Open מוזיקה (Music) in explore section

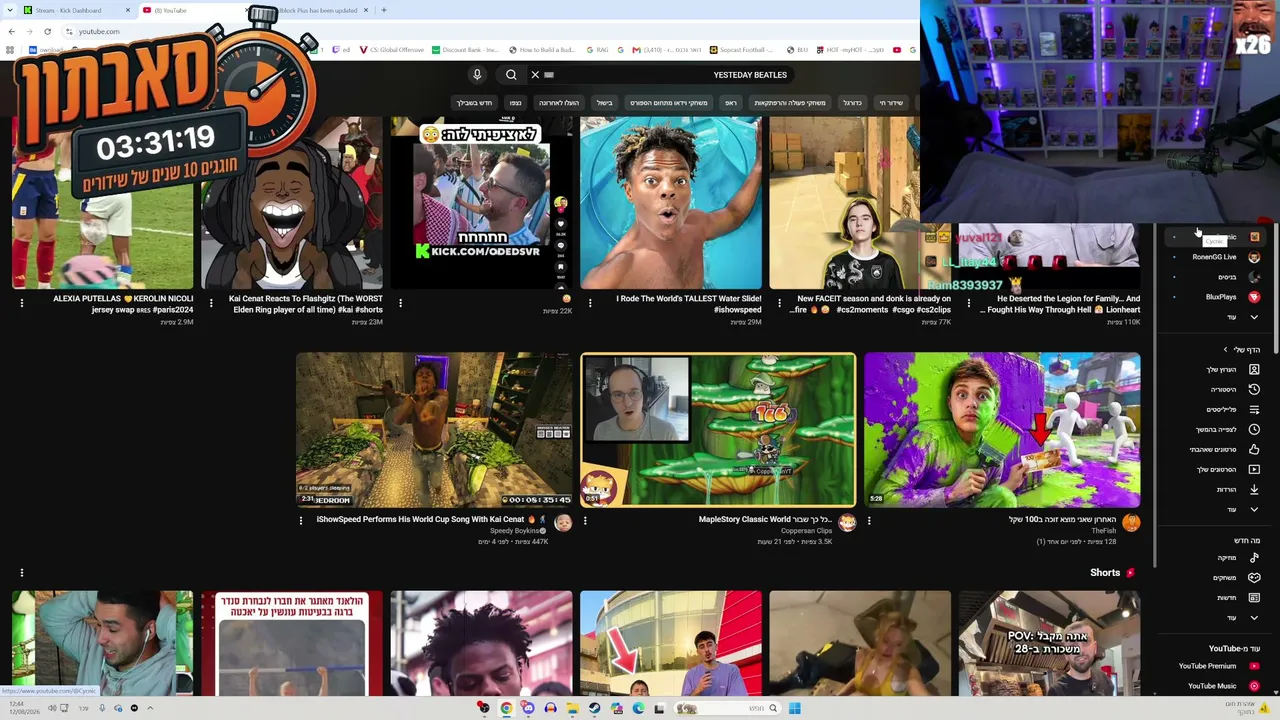click(1215, 558)
